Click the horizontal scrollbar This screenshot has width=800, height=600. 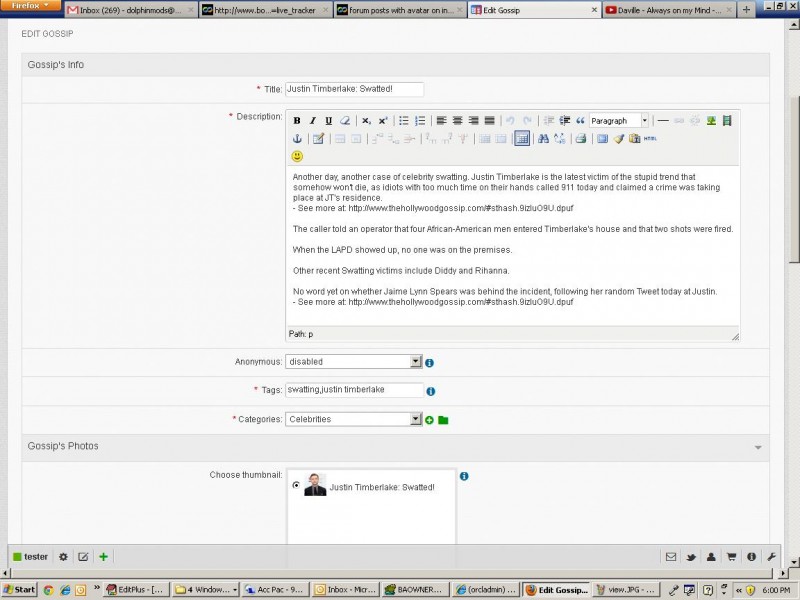point(393,573)
